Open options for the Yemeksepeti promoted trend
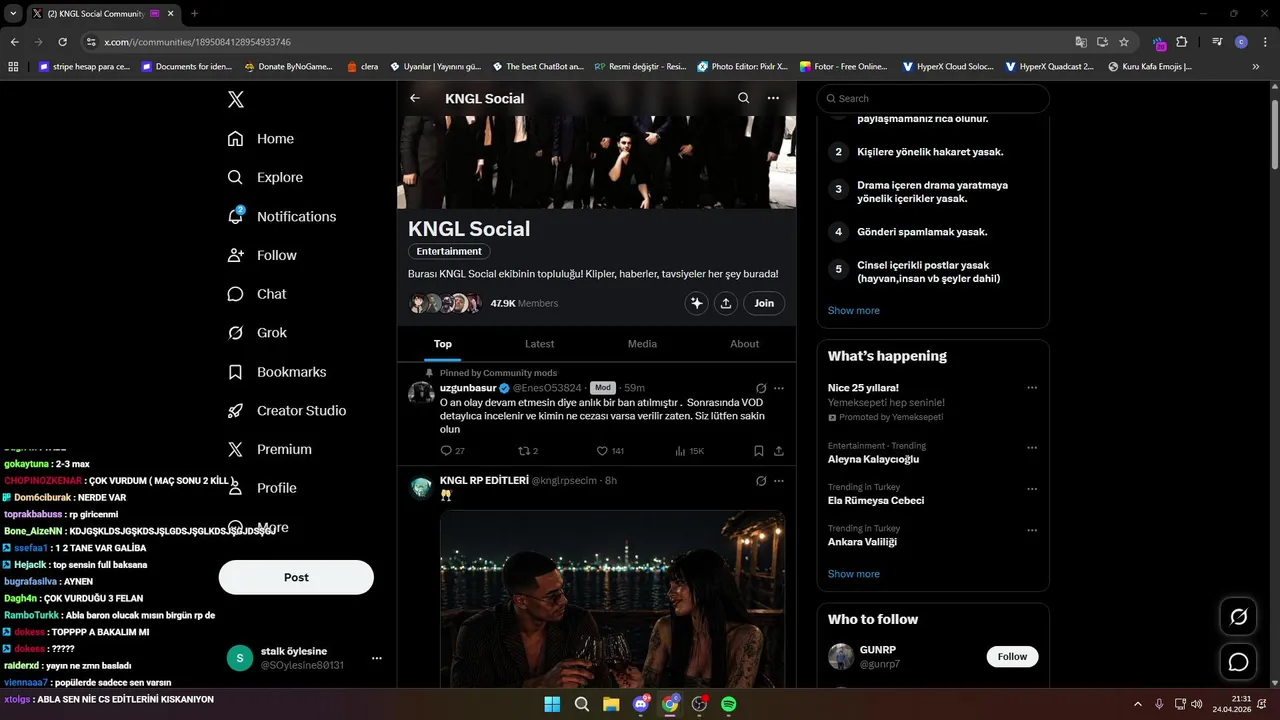Viewport: 1280px width, 720px height. click(1032, 388)
